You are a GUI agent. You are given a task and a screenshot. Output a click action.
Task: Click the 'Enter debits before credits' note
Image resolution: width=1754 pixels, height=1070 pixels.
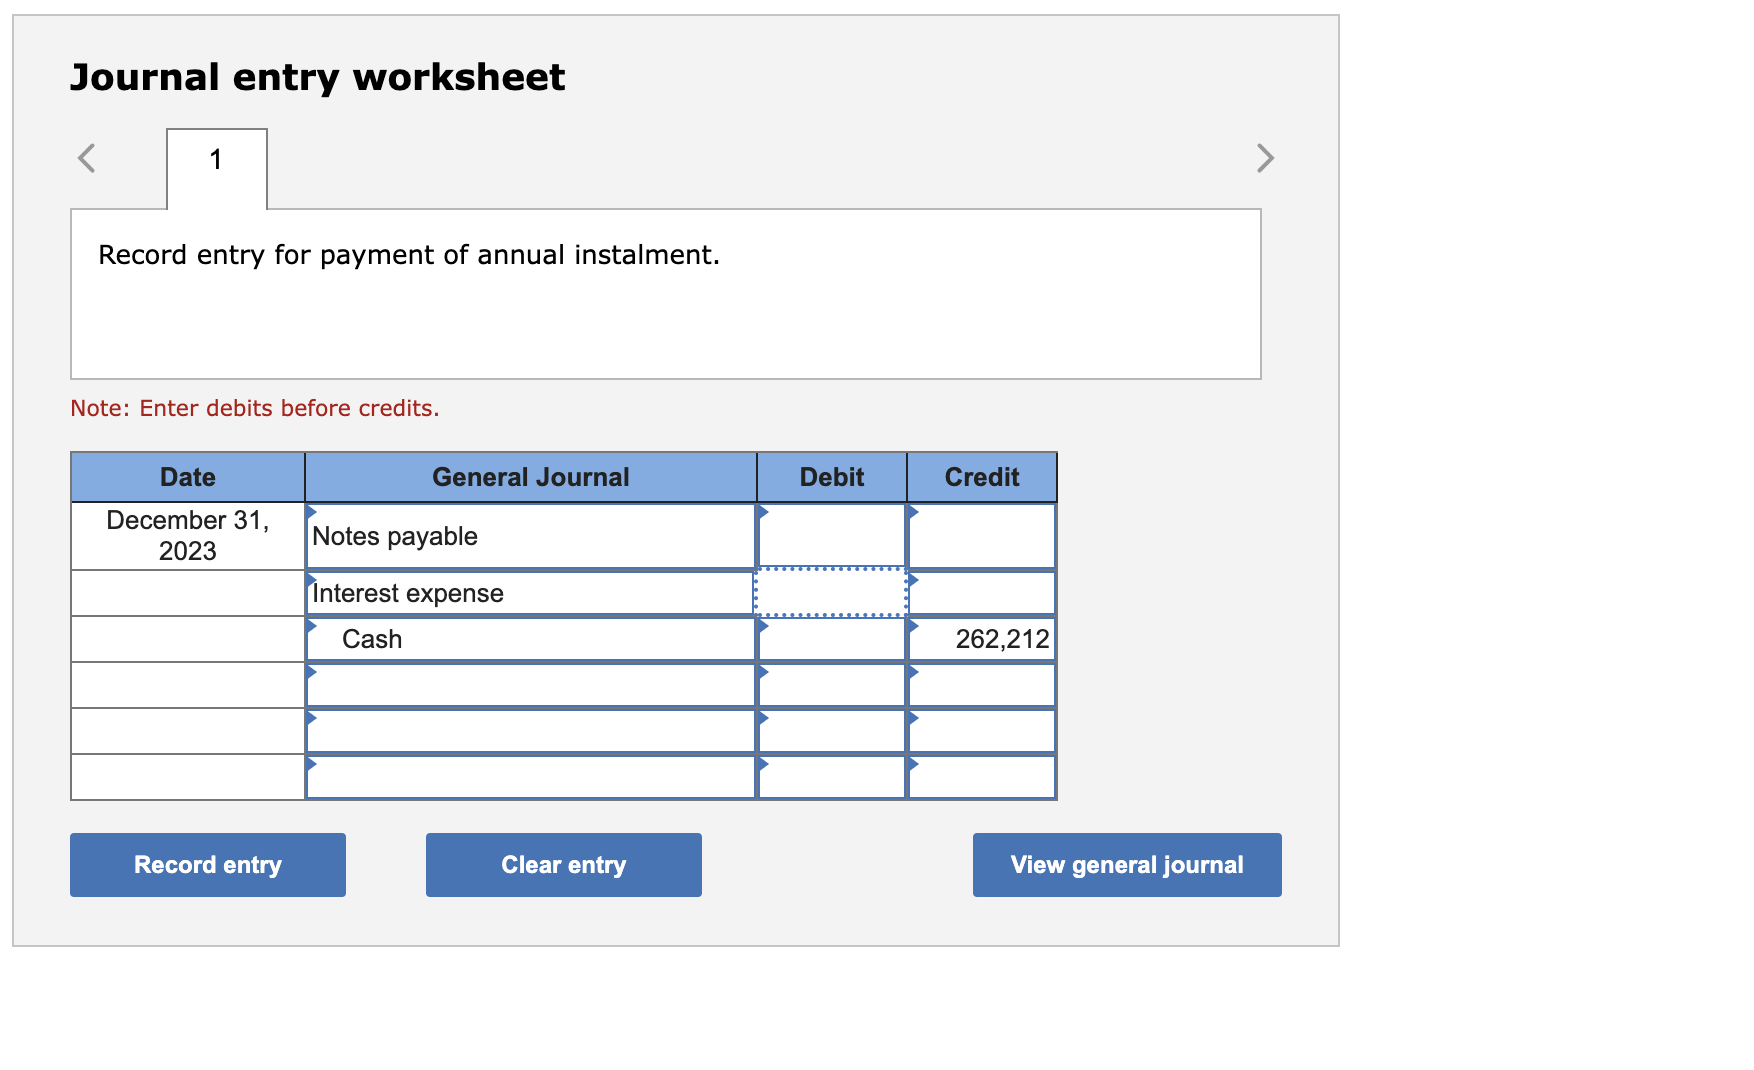(x=255, y=408)
